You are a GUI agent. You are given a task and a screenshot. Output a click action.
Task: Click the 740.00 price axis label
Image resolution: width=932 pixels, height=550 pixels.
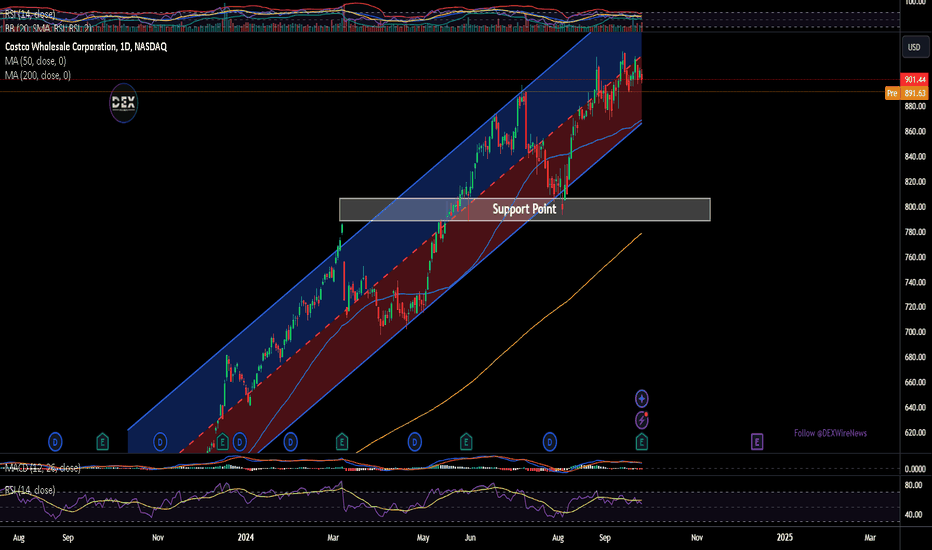point(915,282)
